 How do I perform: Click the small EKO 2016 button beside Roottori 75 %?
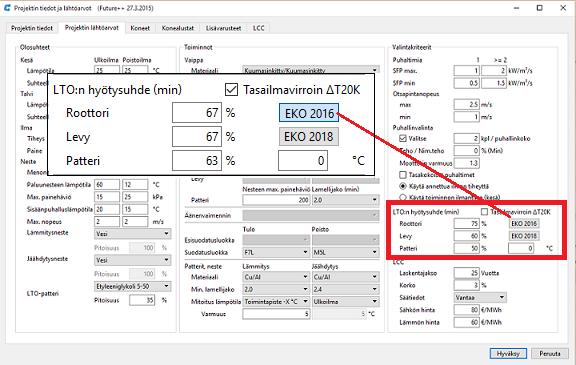[524, 223]
